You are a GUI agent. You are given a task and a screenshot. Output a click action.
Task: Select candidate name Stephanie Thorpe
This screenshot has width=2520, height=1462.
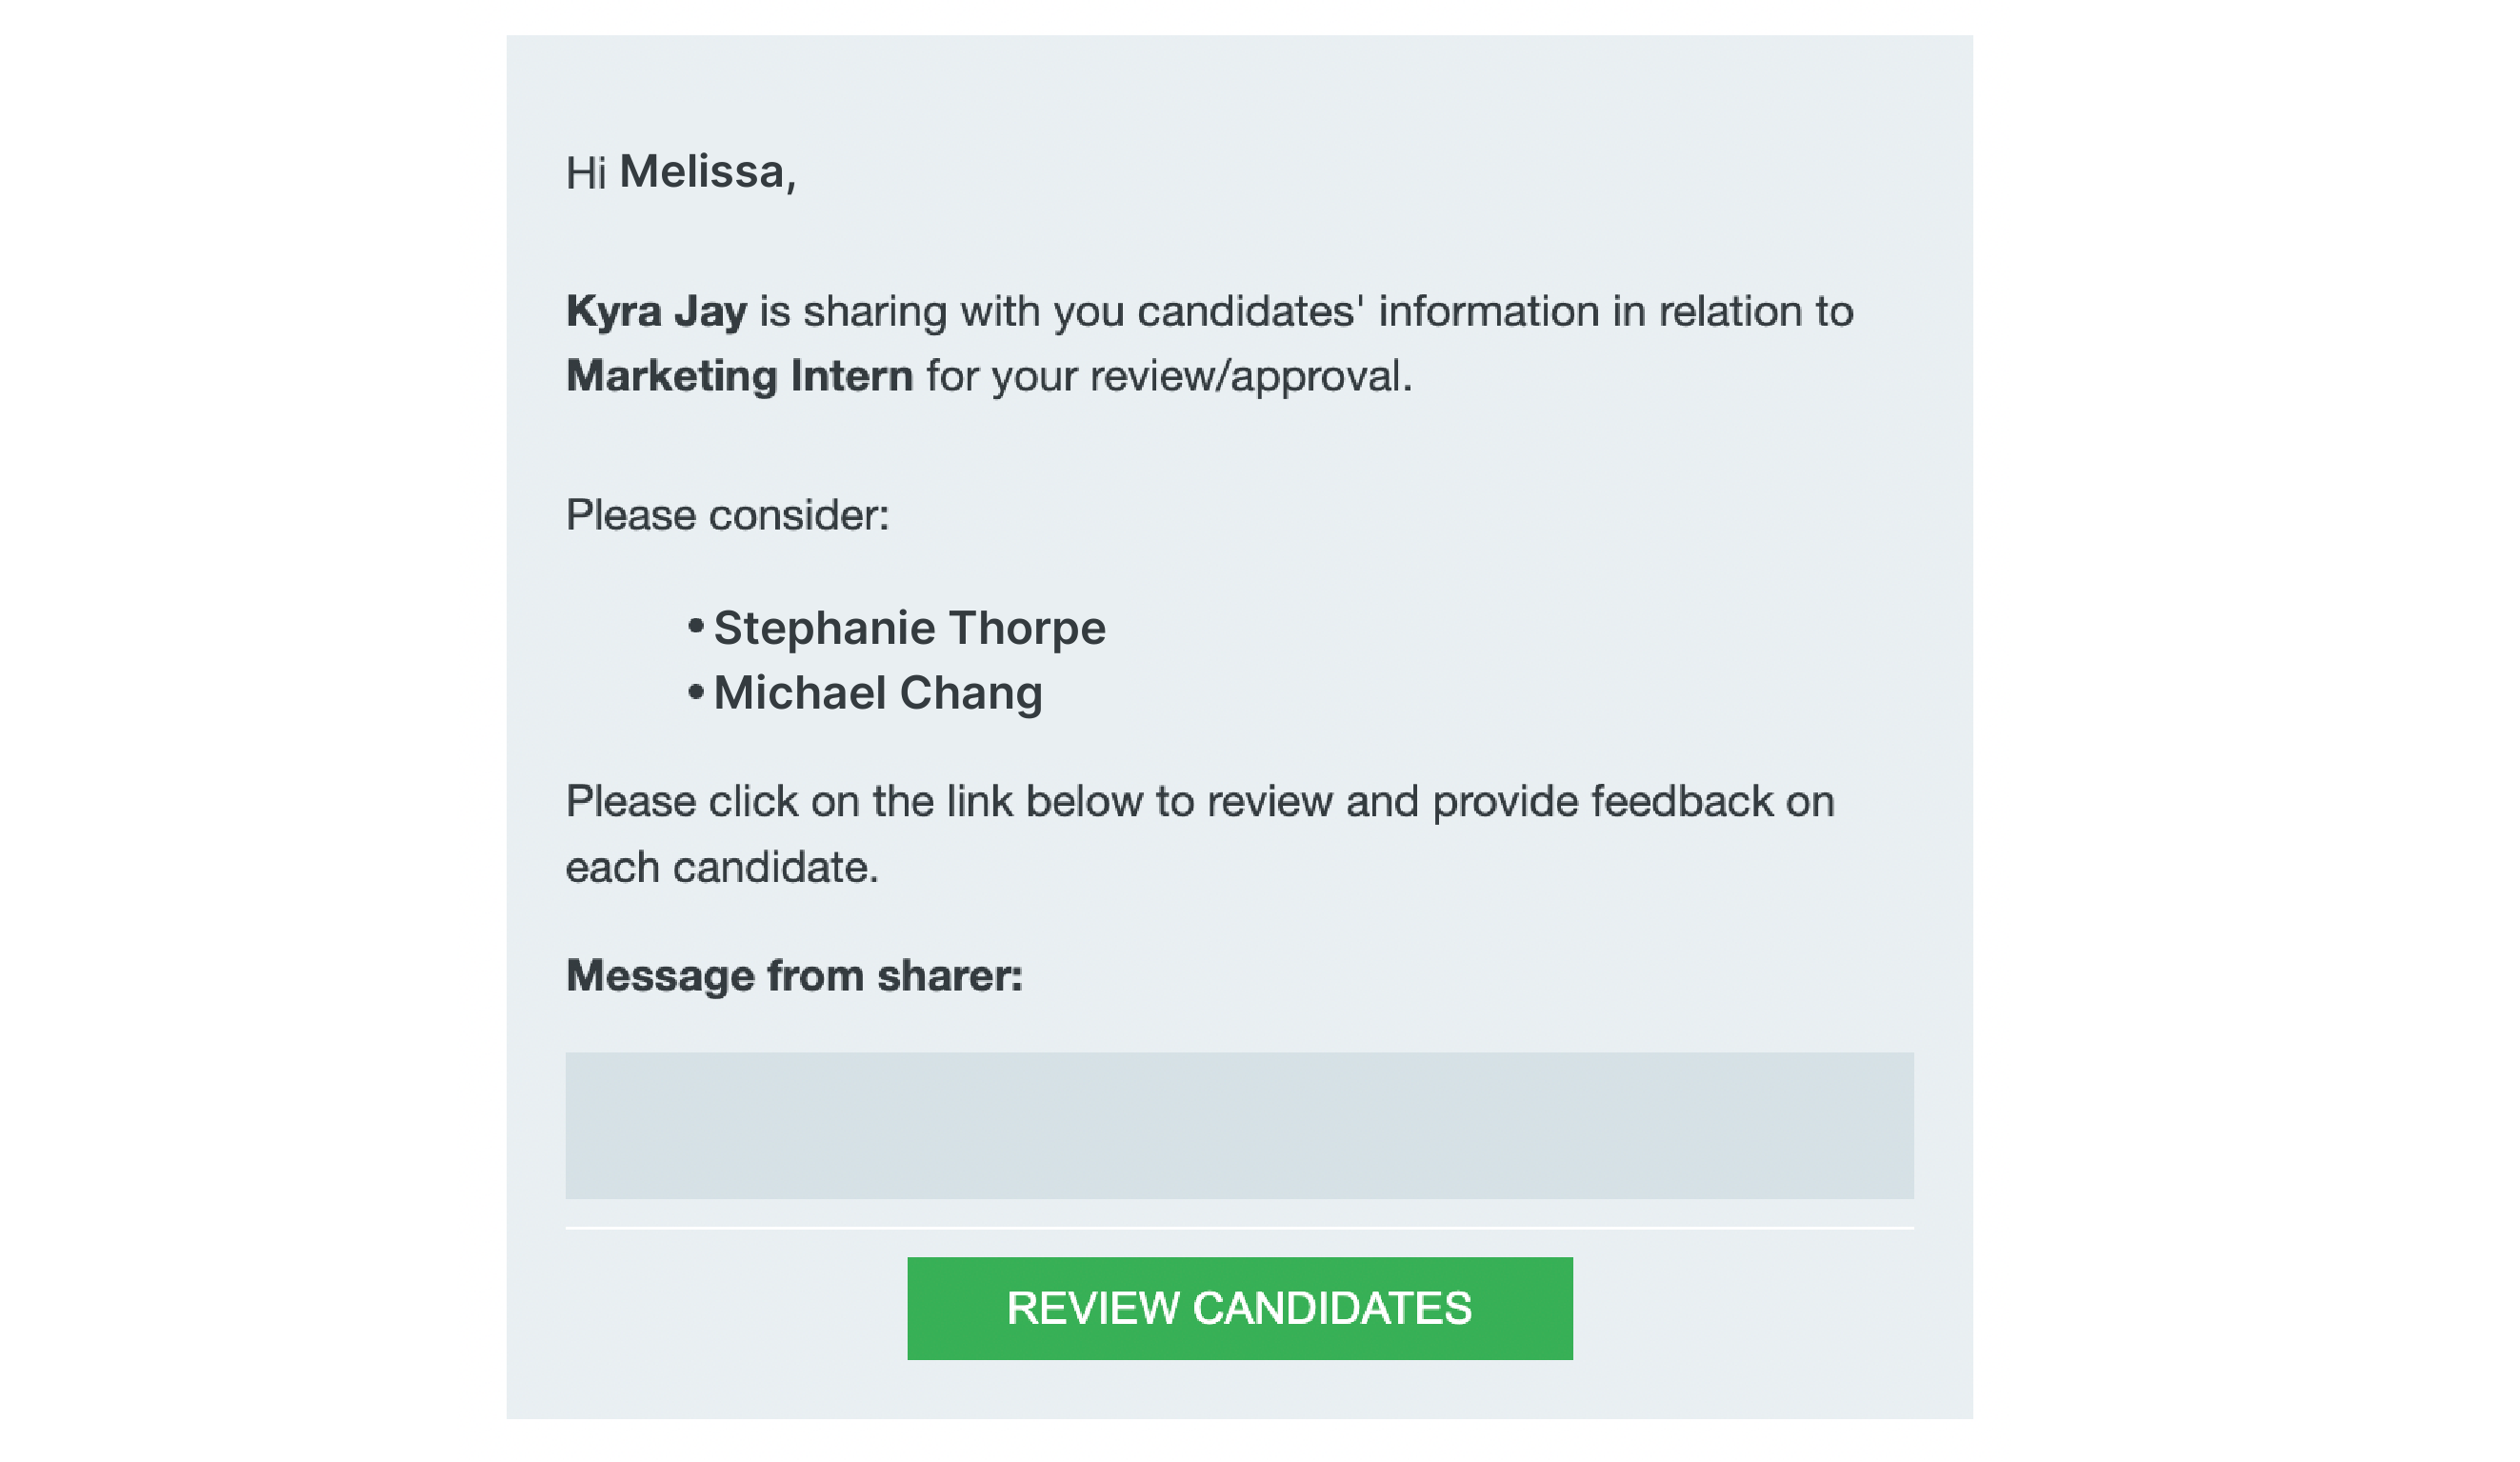[x=909, y=628]
